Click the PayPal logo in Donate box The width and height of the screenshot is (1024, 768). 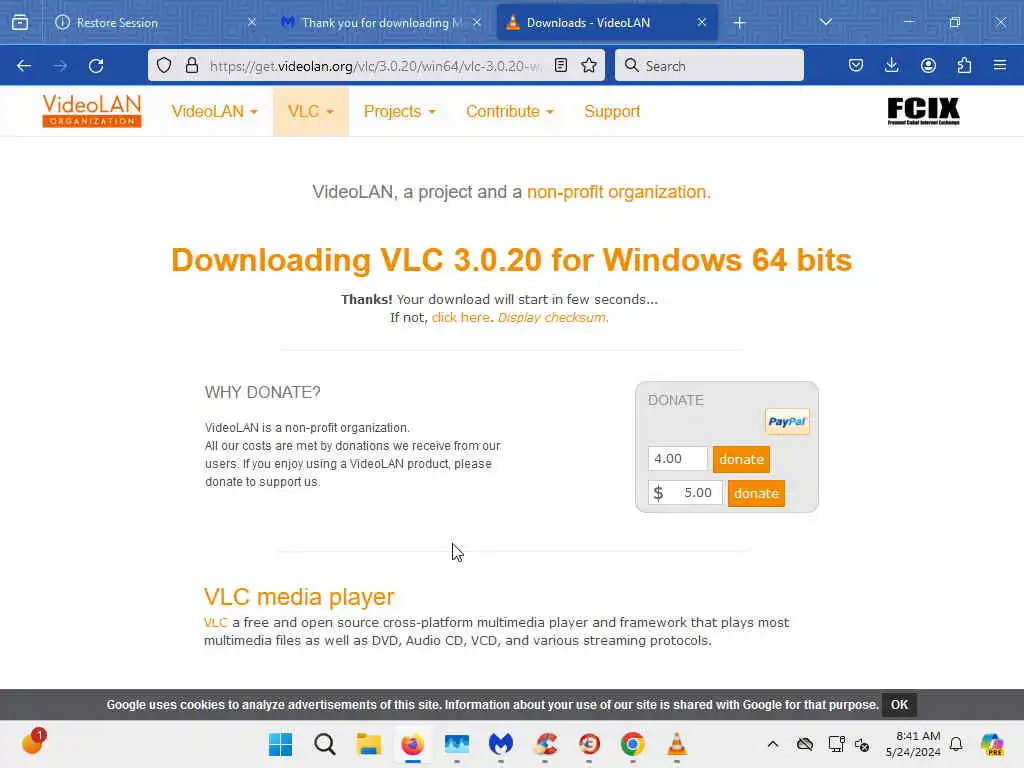pyautogui.click(x=787, y=421)
